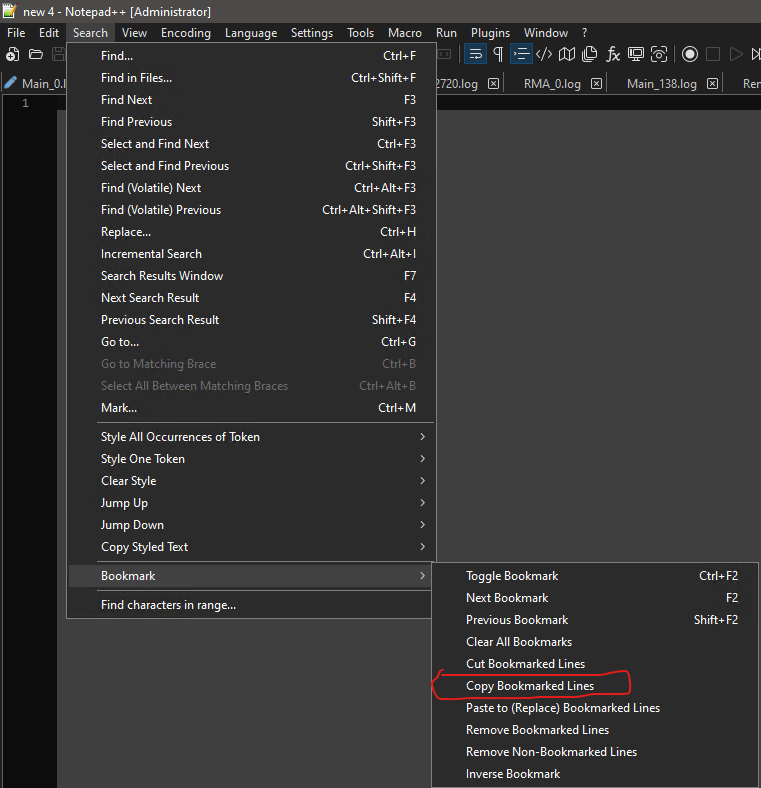Click the New file toolbar icon
761x788 pixels.
click(x=13, y=54)
